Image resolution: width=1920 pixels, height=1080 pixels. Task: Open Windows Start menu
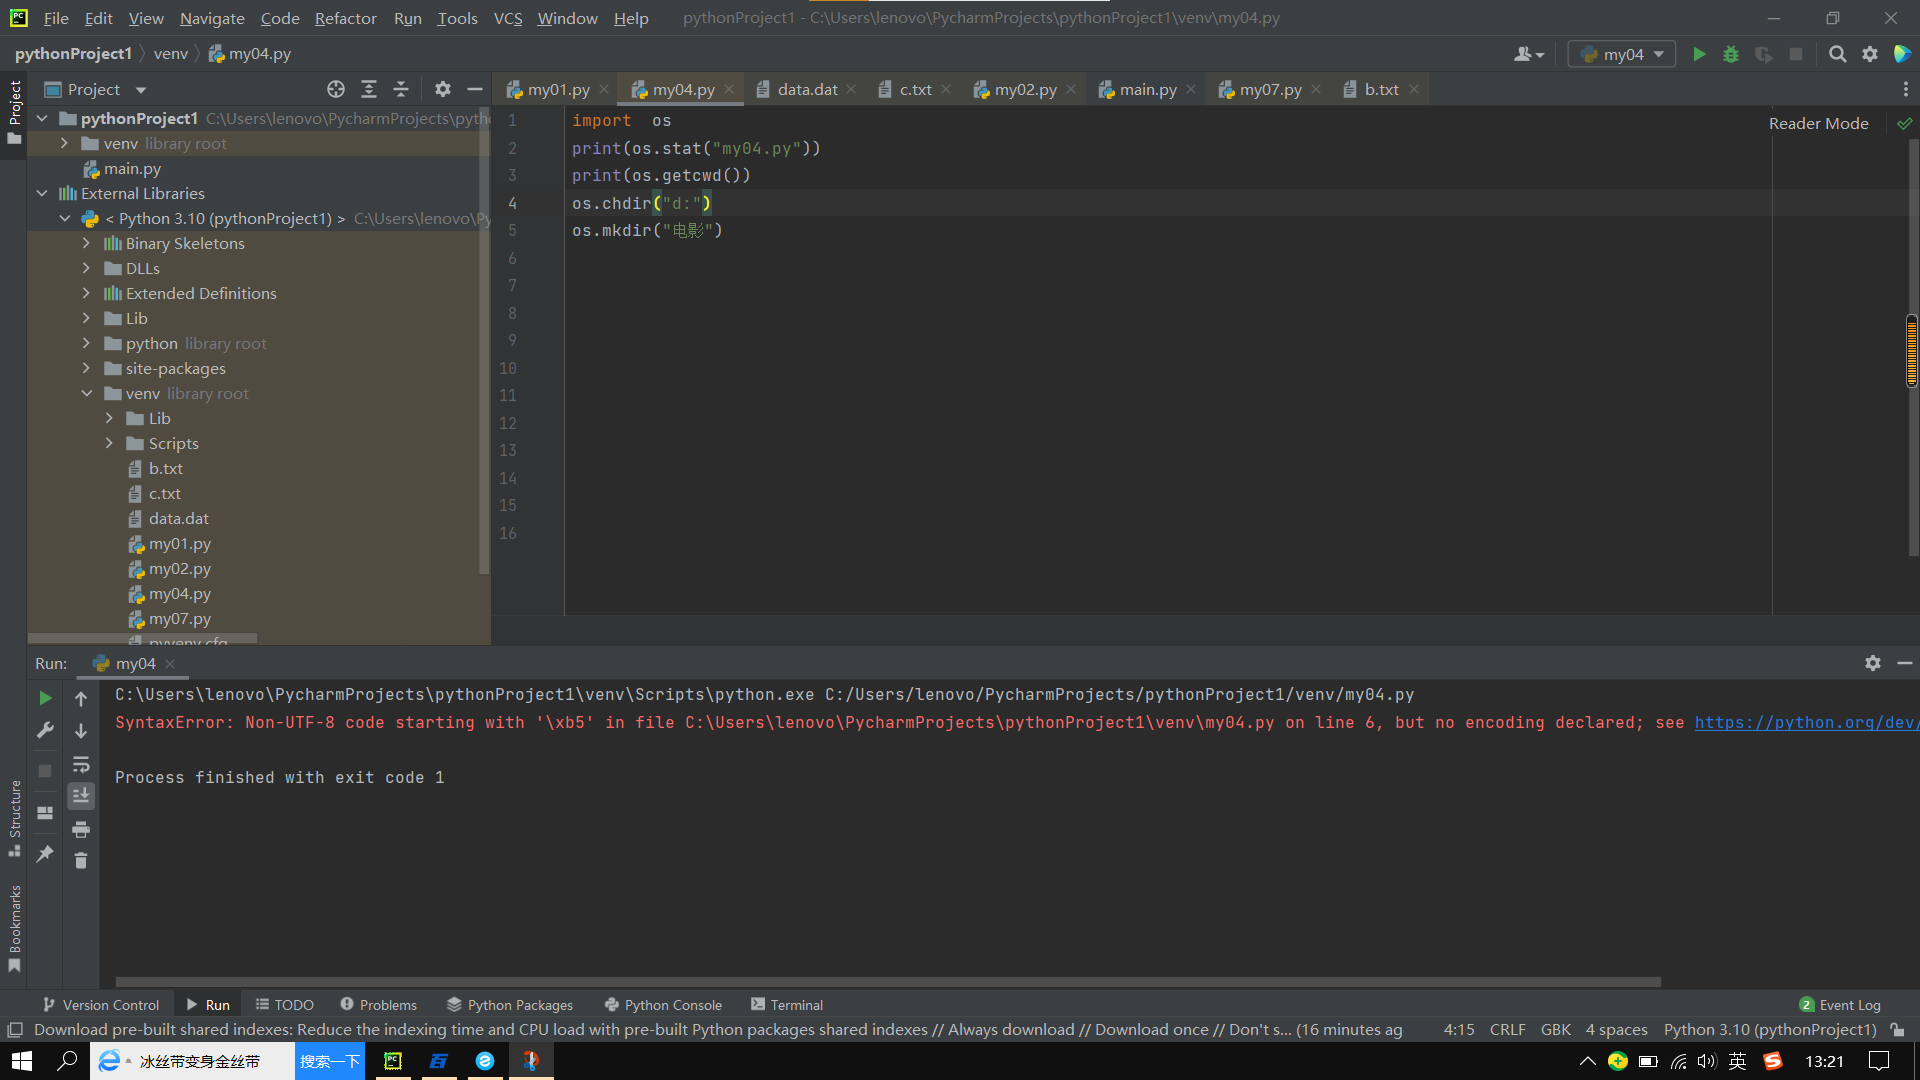(x=22, y=1061)
